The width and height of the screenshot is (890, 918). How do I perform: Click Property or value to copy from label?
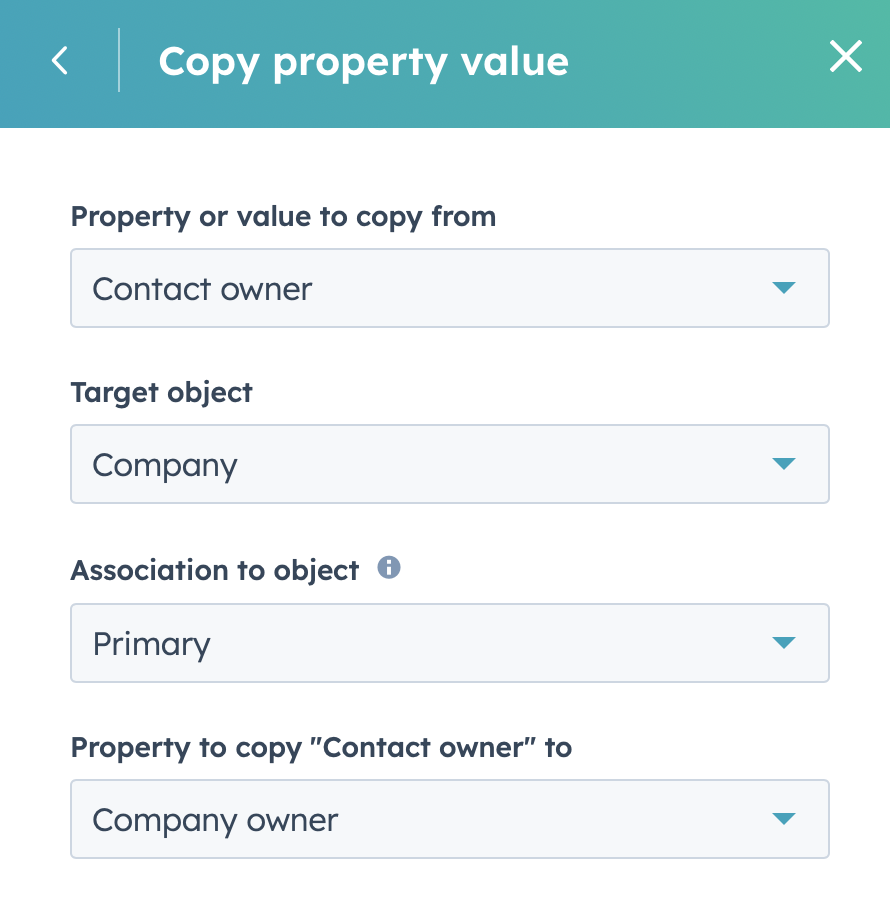[x=283, y=216]
